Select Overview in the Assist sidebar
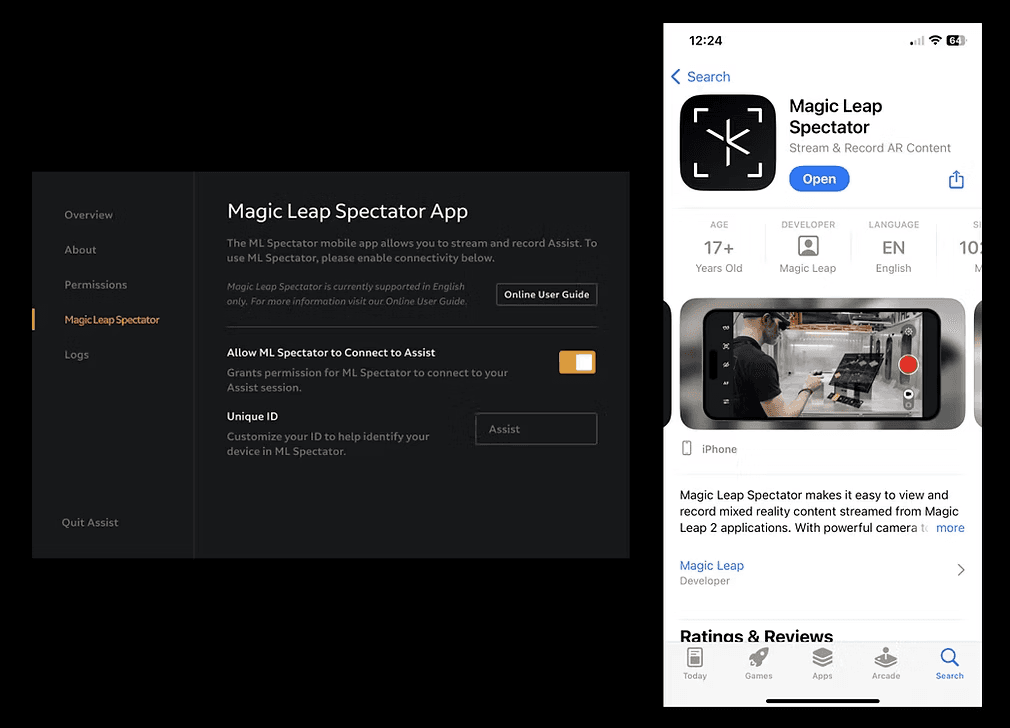 (88, 215)
